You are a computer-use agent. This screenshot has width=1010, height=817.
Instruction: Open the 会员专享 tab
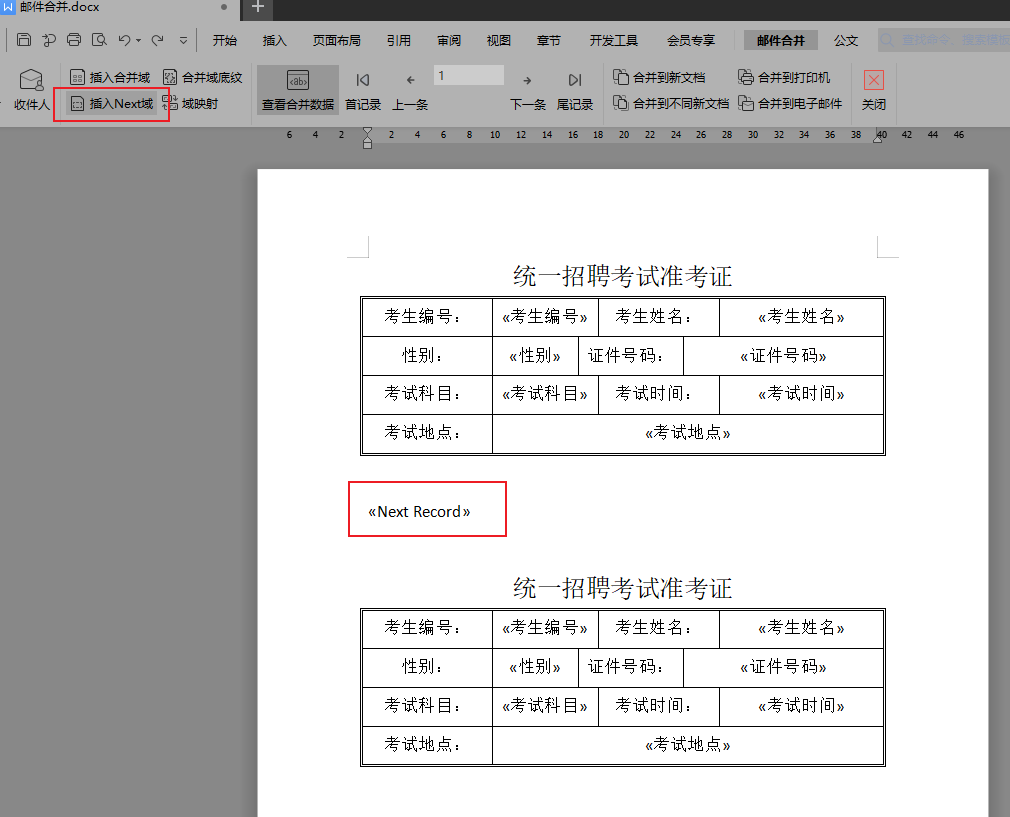click(x=691, y=41)
